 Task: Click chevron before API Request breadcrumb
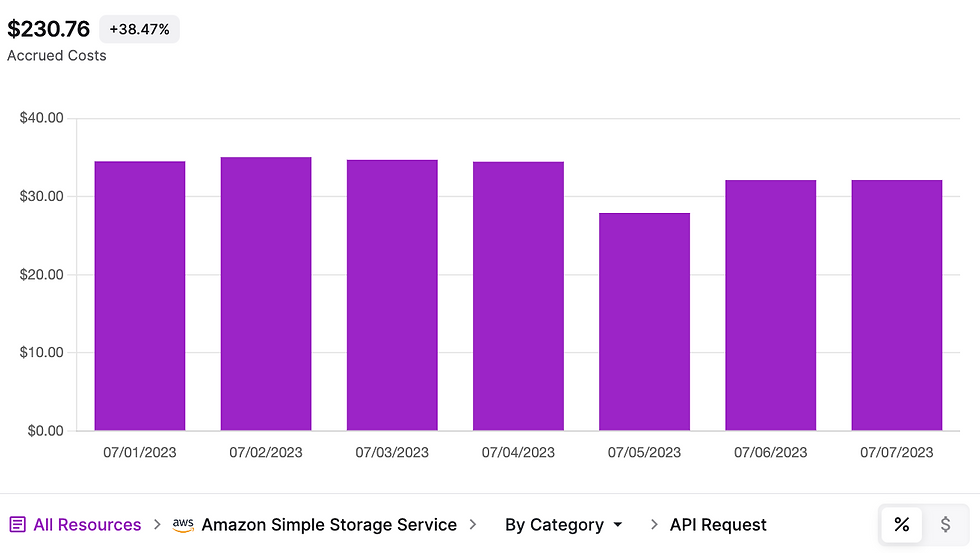(654, 524)
